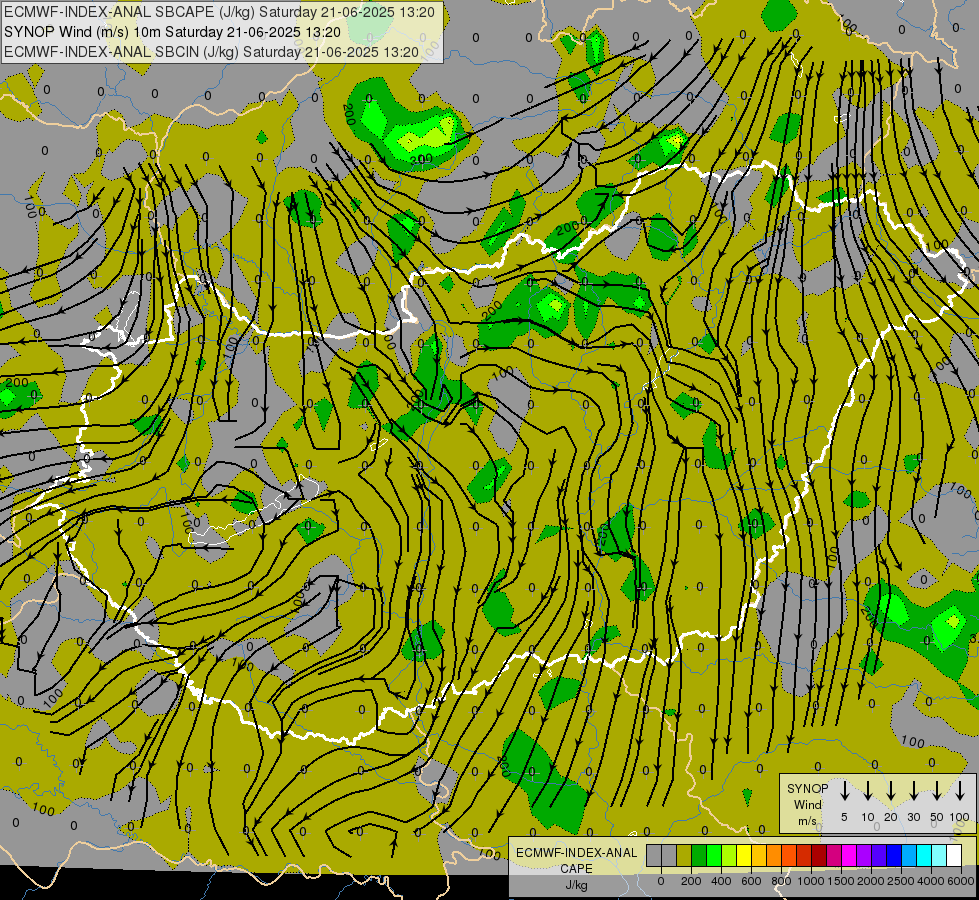The height and width of the screenshot is (900, 979).
Task: Pick the azure swatch right of 2500
Action: coord(908,855)
